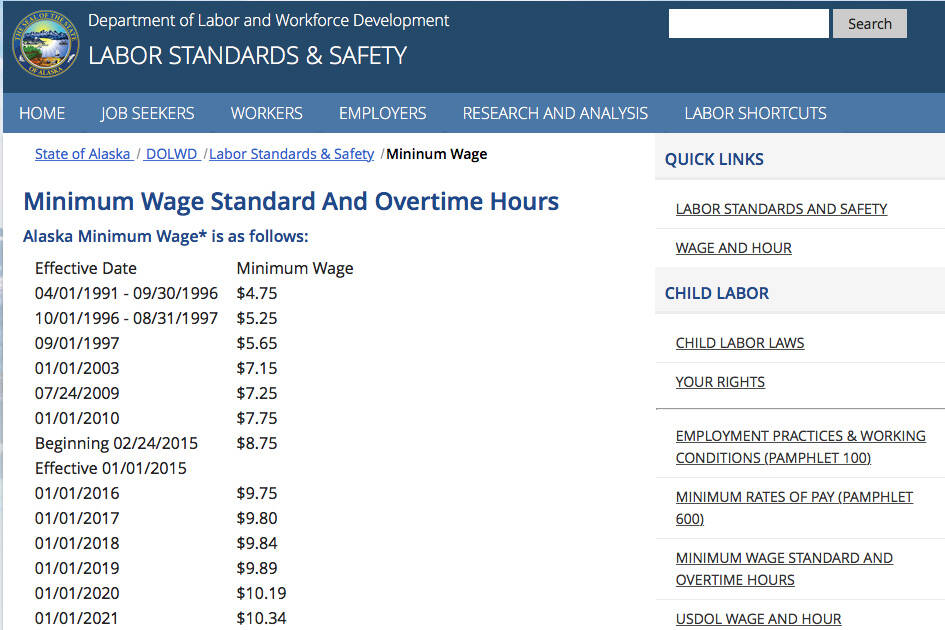This screenshot has height=630, width=945.
Task: Click the State of Alaska seal logo
Action: coord(45,44)
